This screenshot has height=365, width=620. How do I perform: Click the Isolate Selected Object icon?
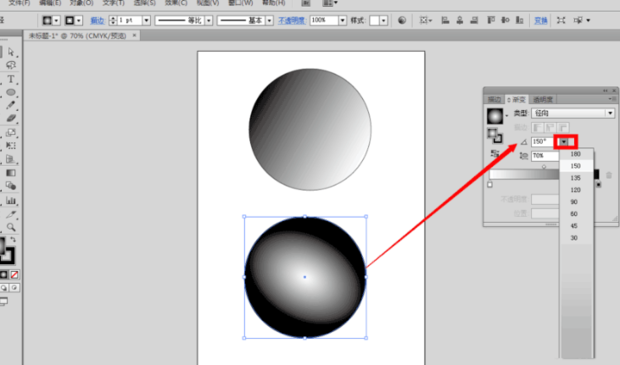561,20
